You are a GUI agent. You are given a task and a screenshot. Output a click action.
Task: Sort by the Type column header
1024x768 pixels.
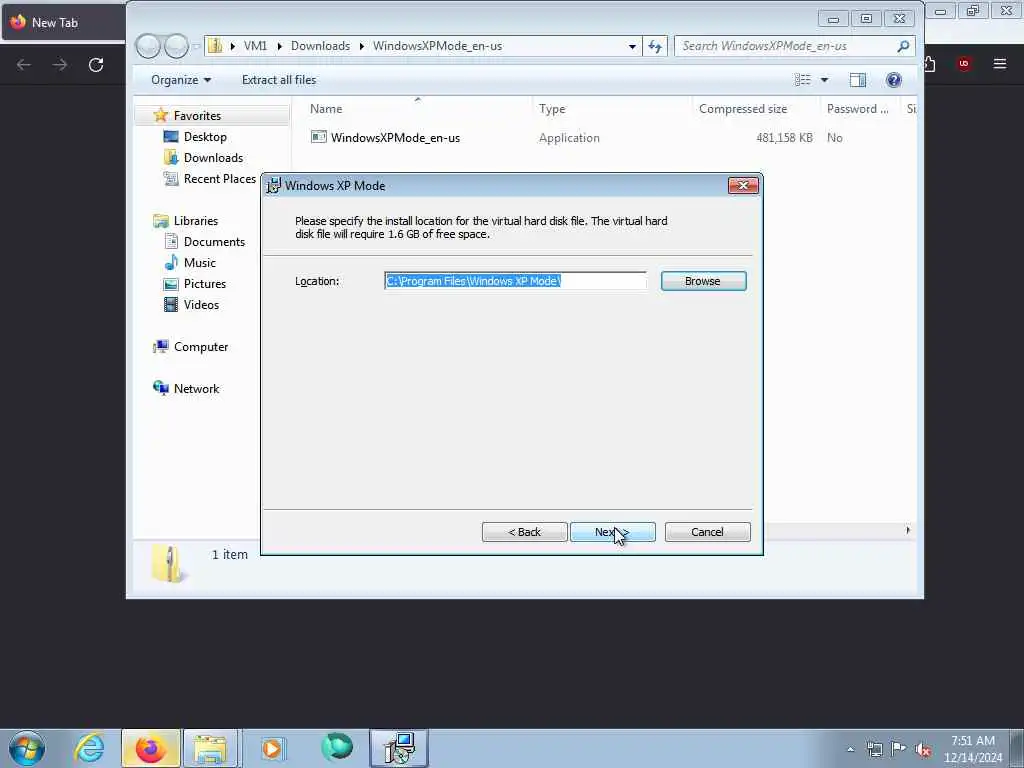(552, 108)
